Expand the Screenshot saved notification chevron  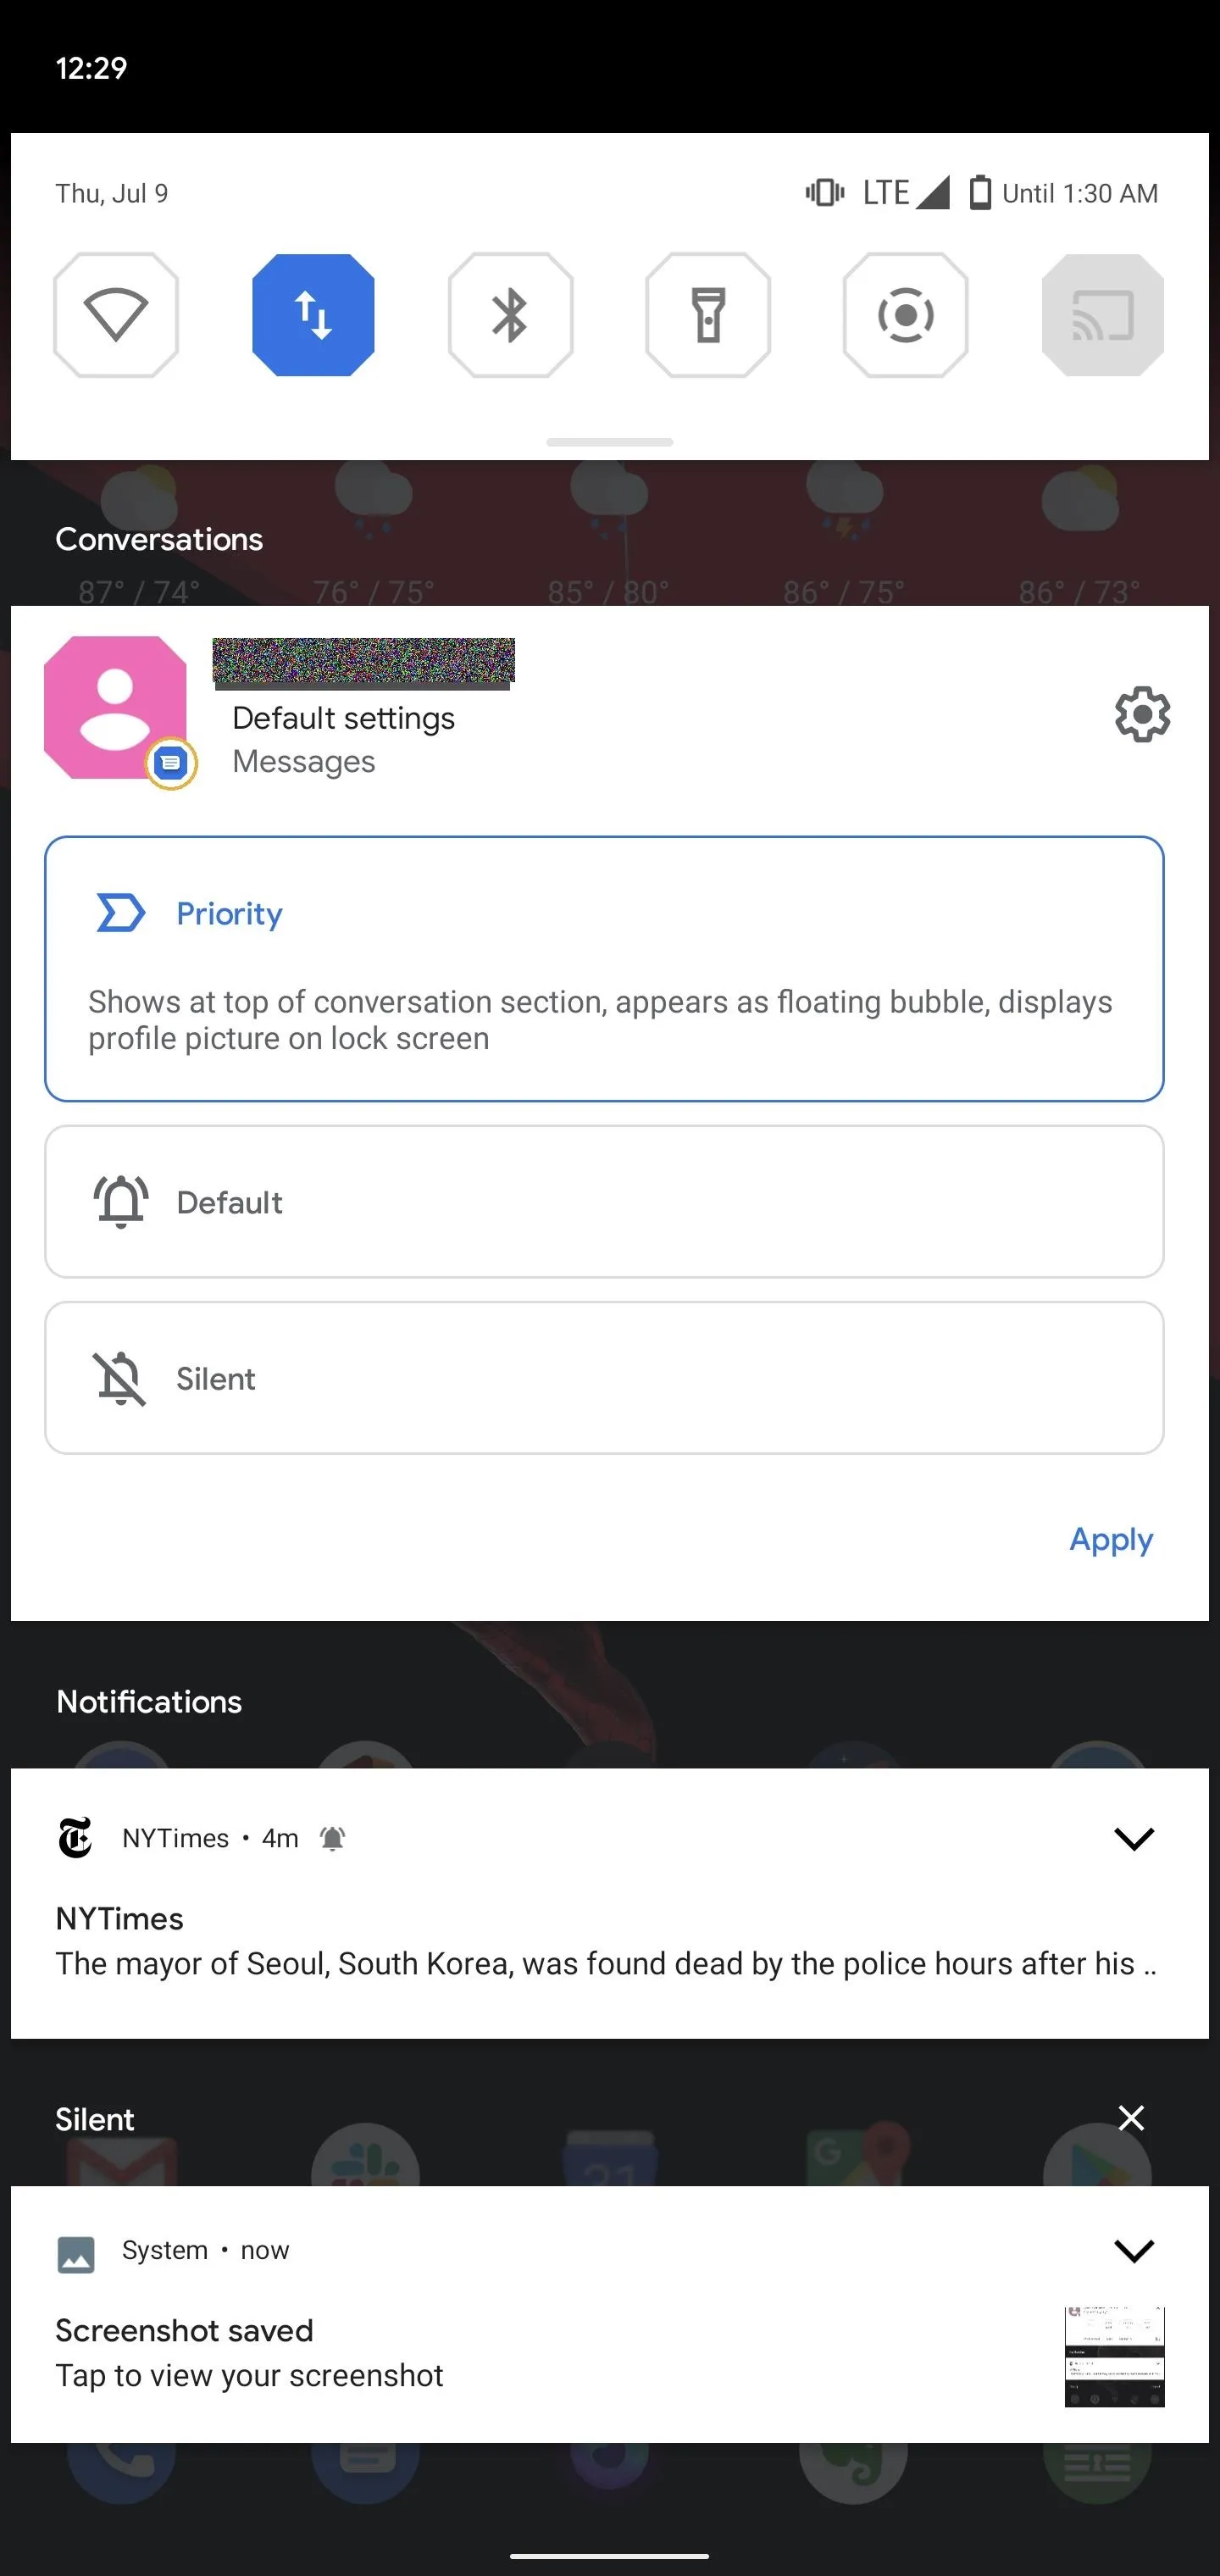tap(1134, 2250)
